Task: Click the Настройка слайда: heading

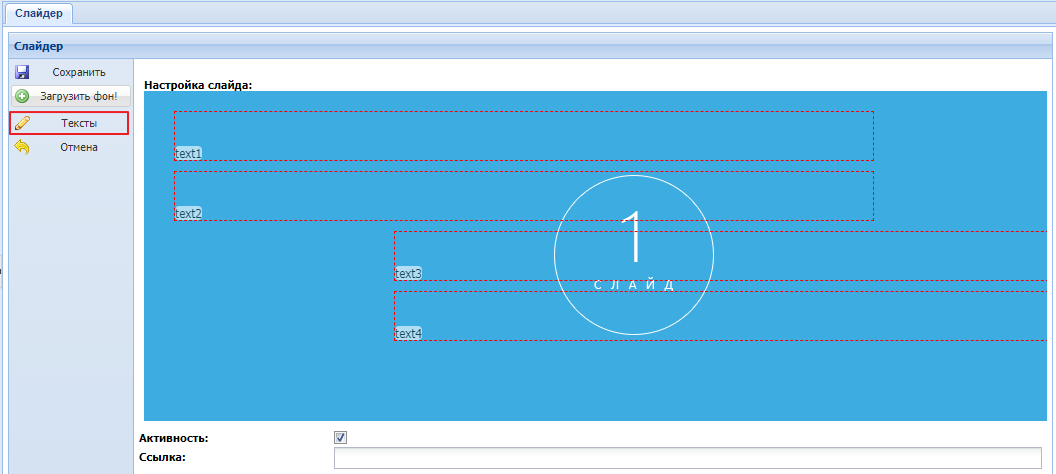Action: pos(198,85)
